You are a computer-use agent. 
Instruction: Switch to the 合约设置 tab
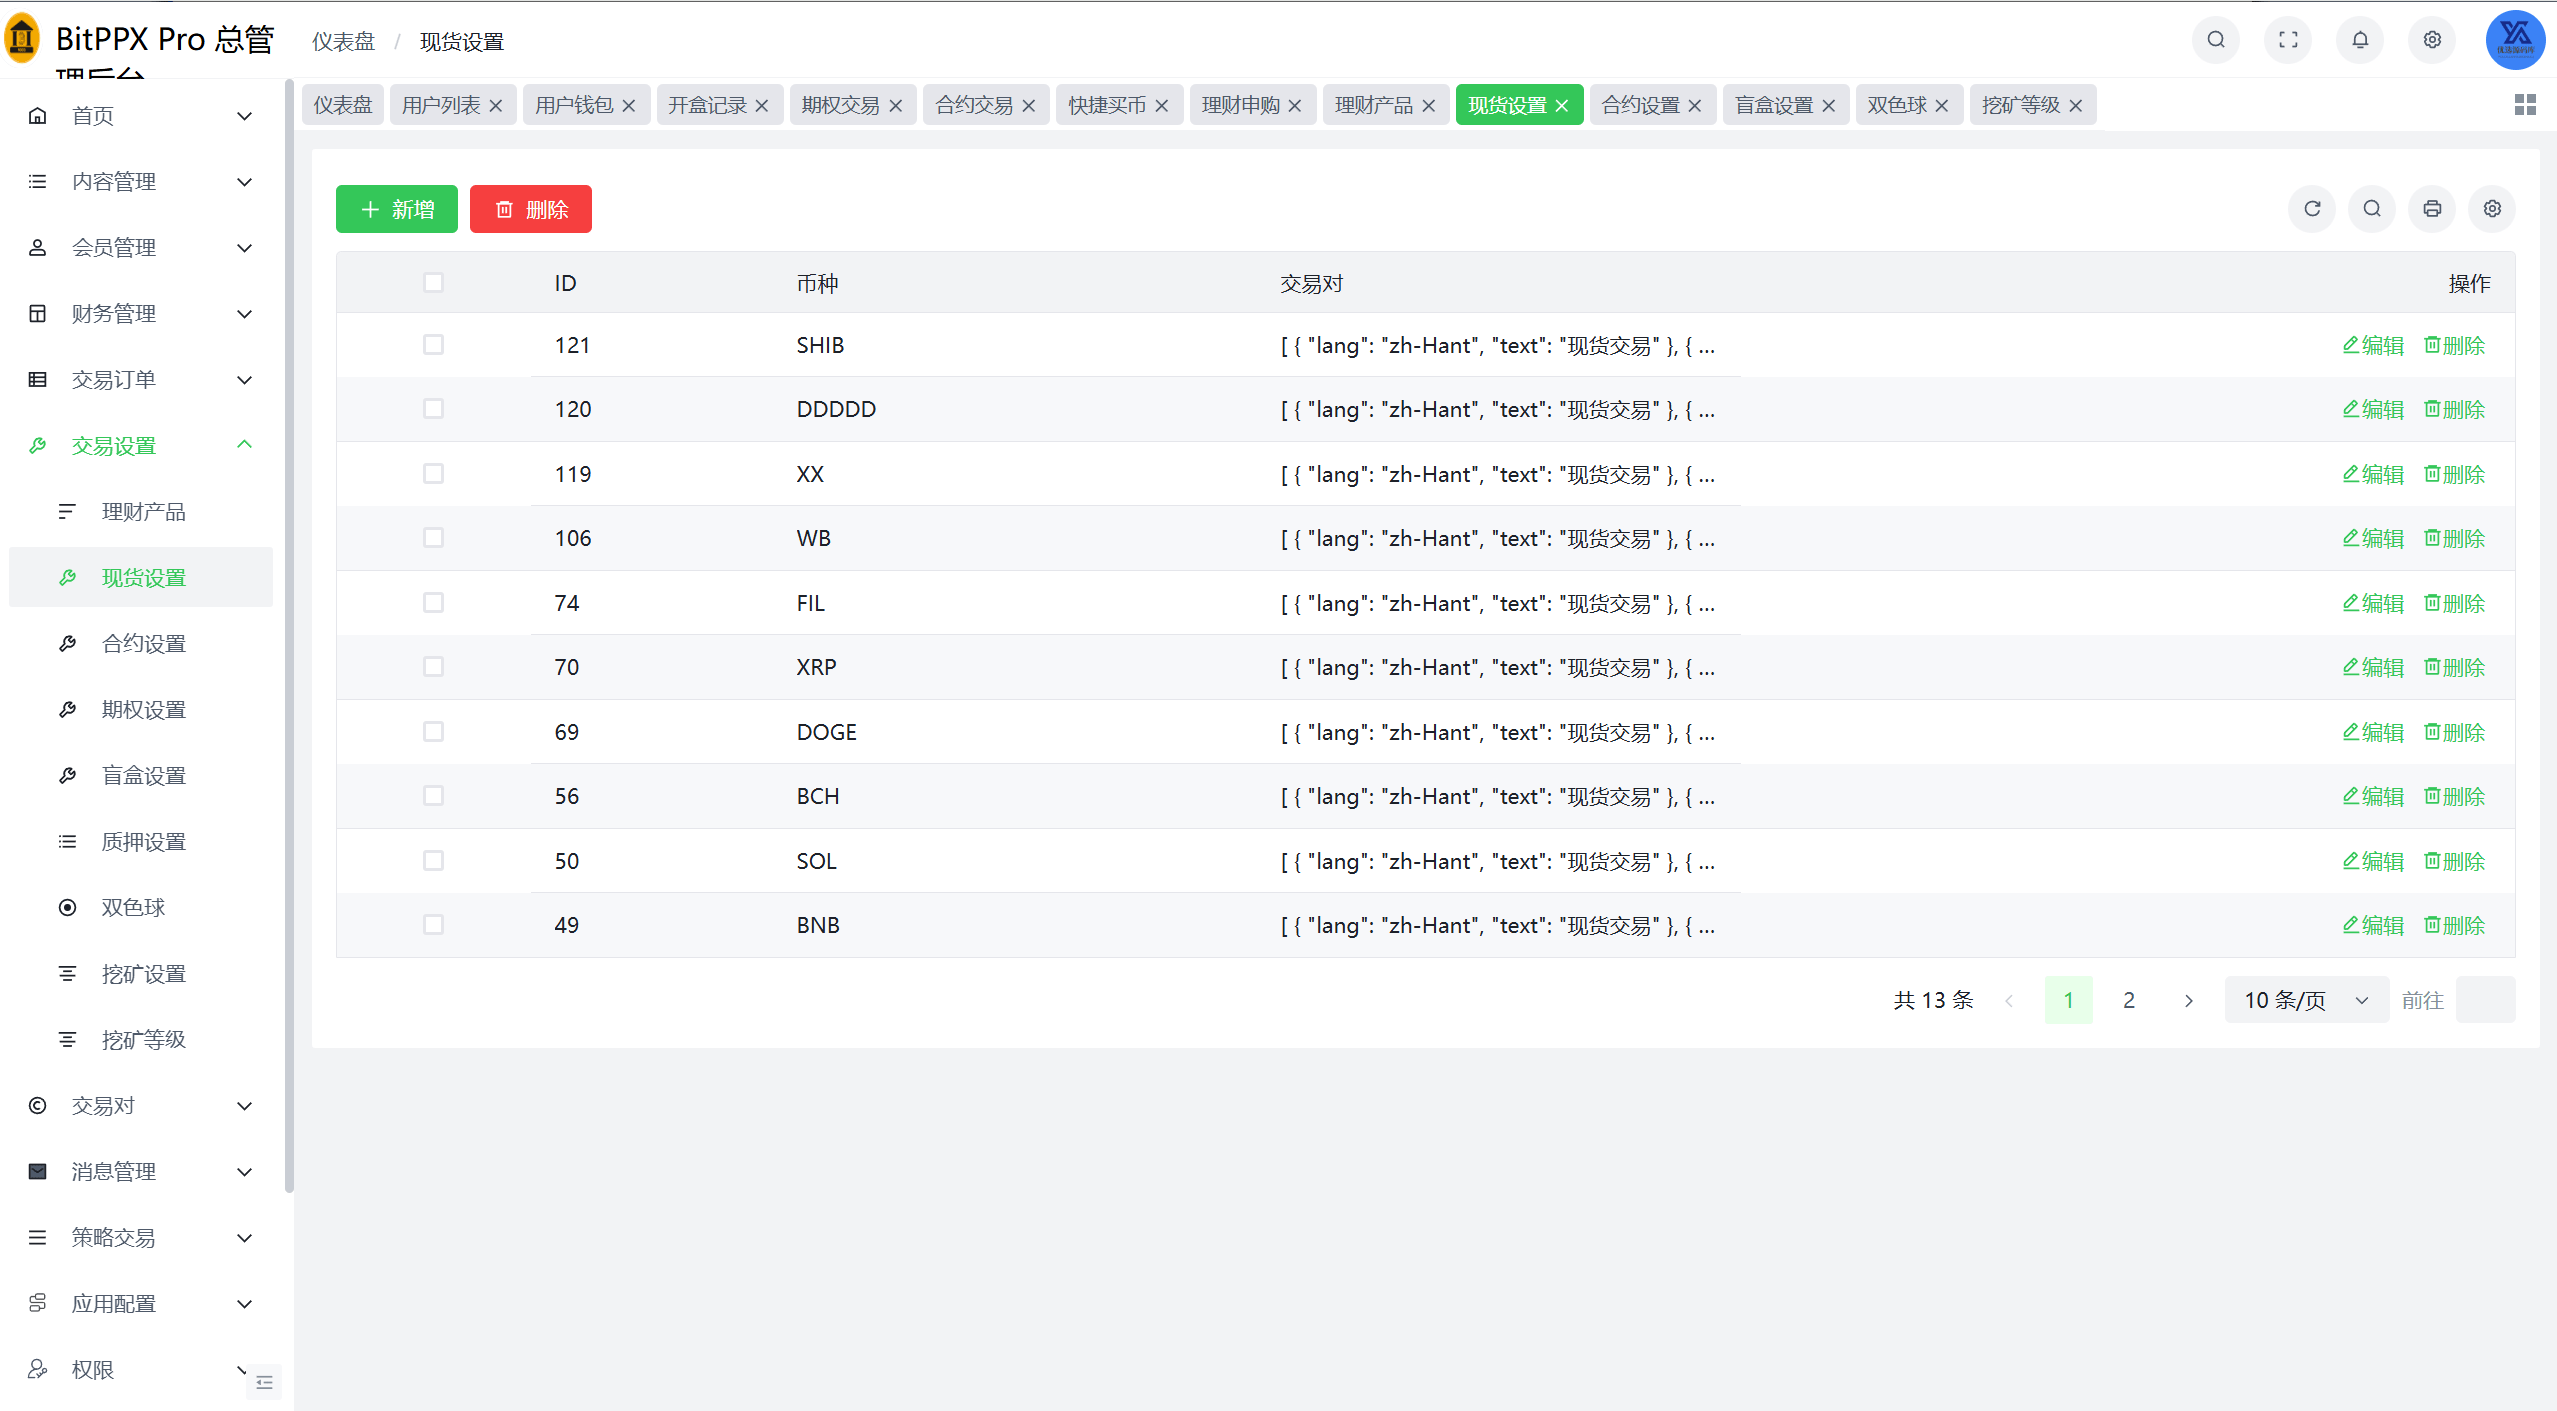[x=1640, y=106]
